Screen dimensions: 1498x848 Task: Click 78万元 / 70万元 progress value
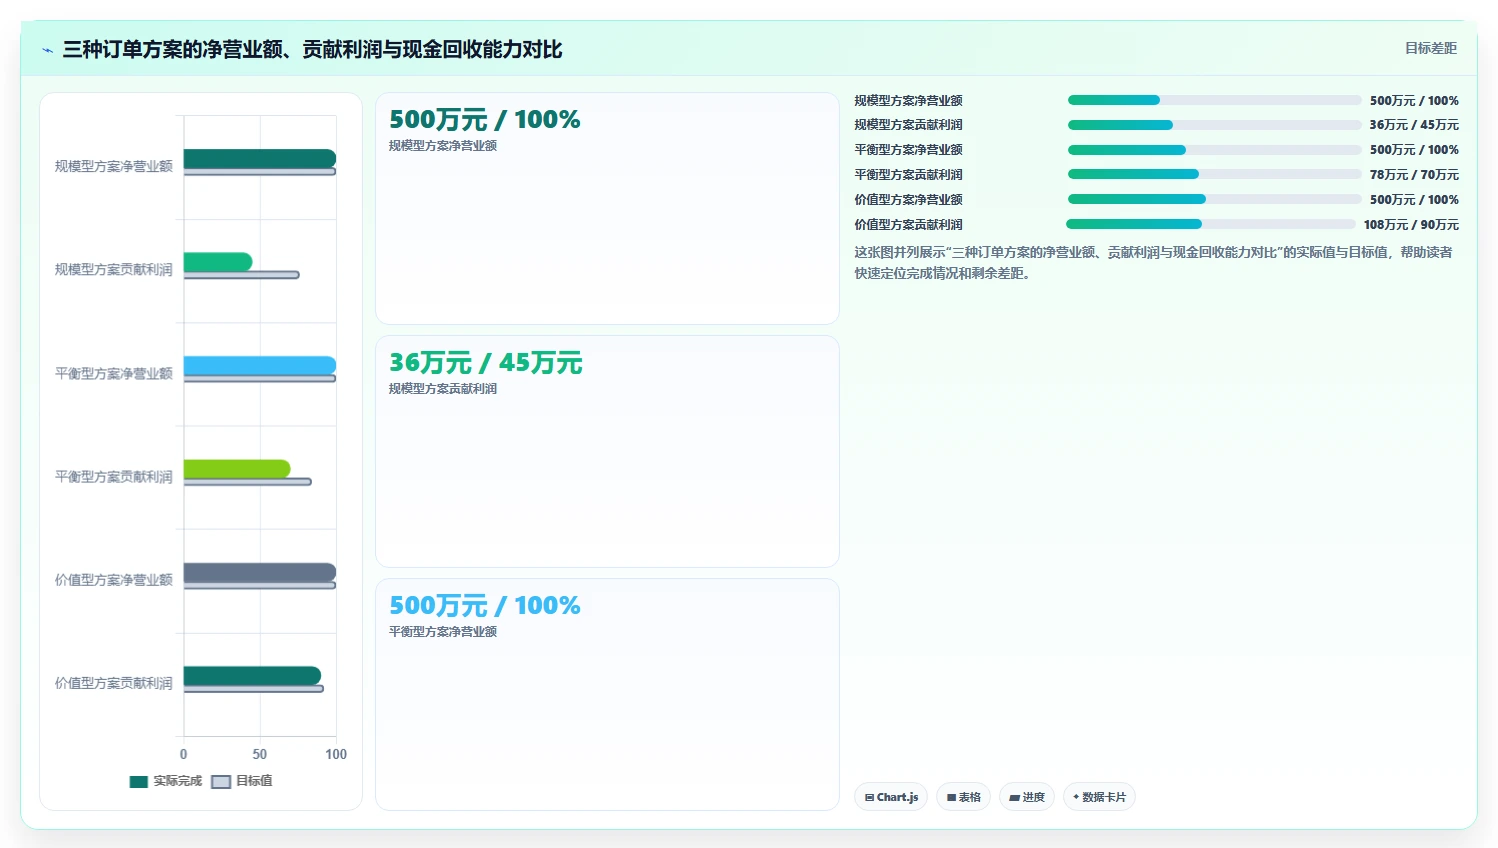1414,174
